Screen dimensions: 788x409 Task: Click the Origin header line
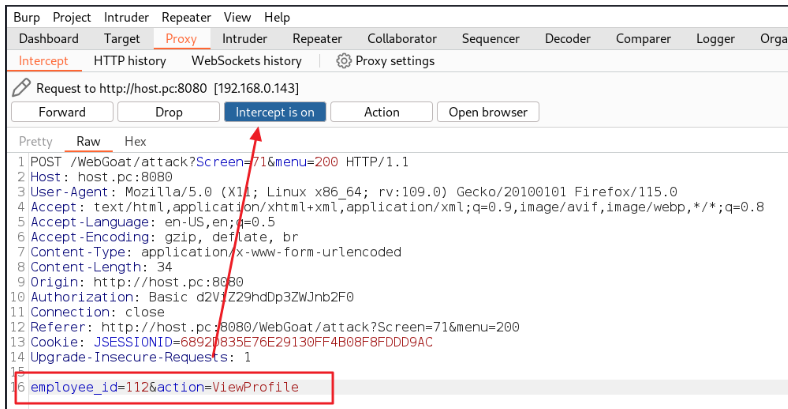137,282
